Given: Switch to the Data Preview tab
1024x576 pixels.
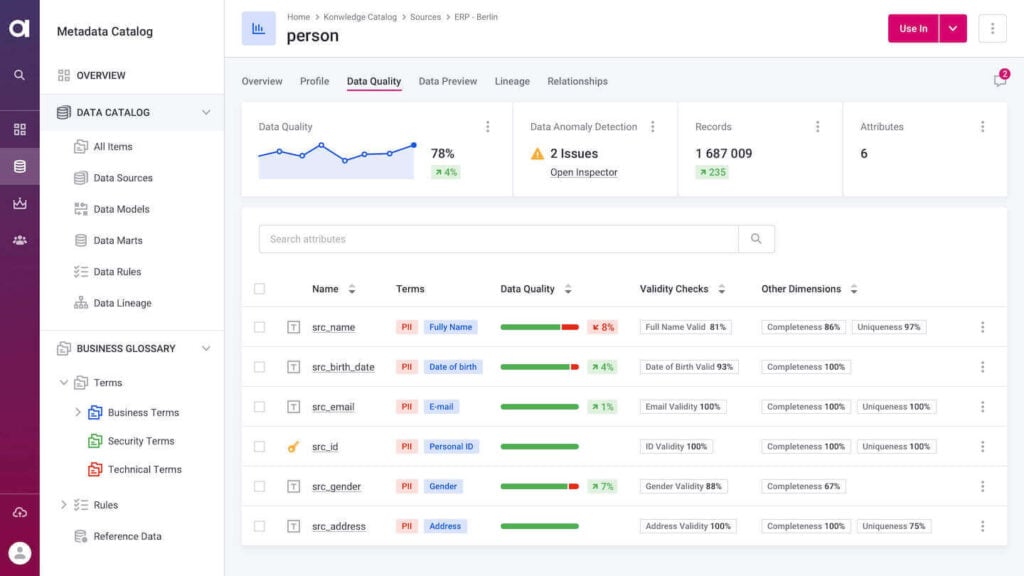Looking at the screenshot, I should point(447,81).
